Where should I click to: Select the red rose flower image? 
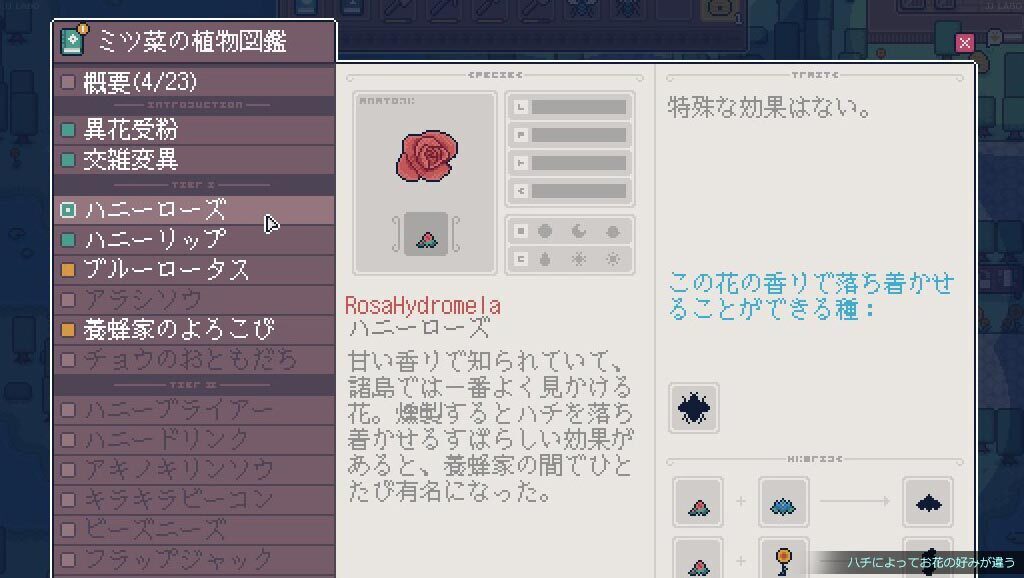(427, 155)
